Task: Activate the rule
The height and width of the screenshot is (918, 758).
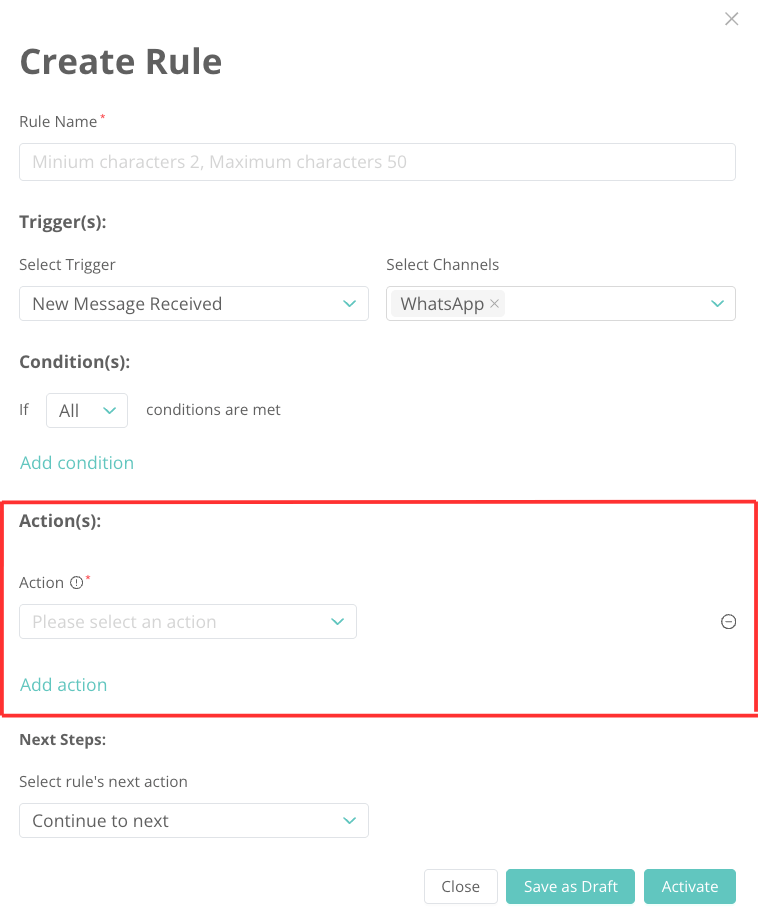Action: [x=690, y=887]
